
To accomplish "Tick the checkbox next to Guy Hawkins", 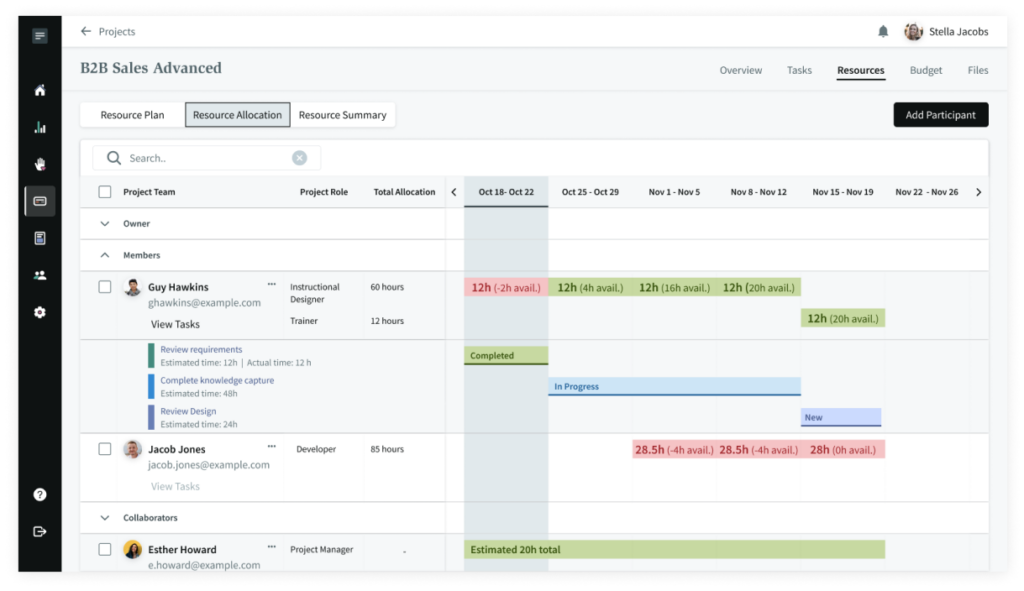I will point(105,287).
